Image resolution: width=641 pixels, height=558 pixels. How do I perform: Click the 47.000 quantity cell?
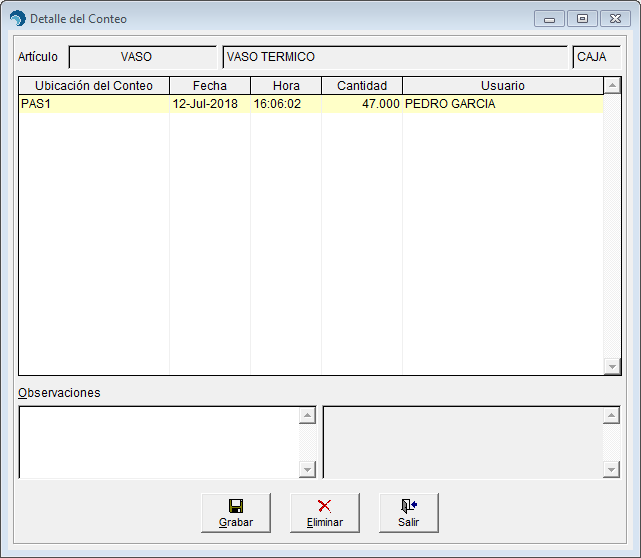coord(362,104)
